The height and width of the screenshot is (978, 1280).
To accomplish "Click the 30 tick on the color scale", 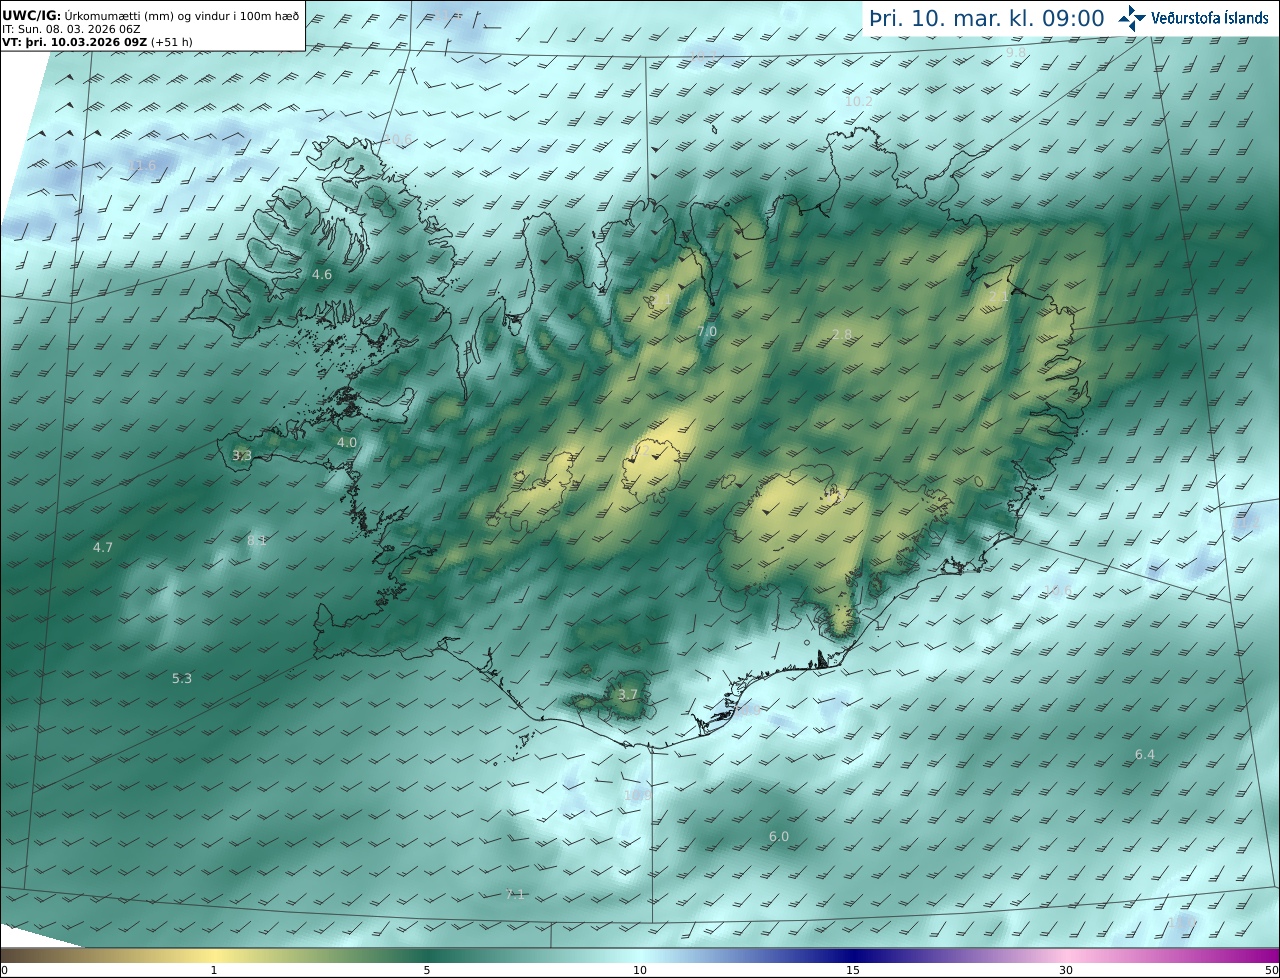I will coord(1066,970).
